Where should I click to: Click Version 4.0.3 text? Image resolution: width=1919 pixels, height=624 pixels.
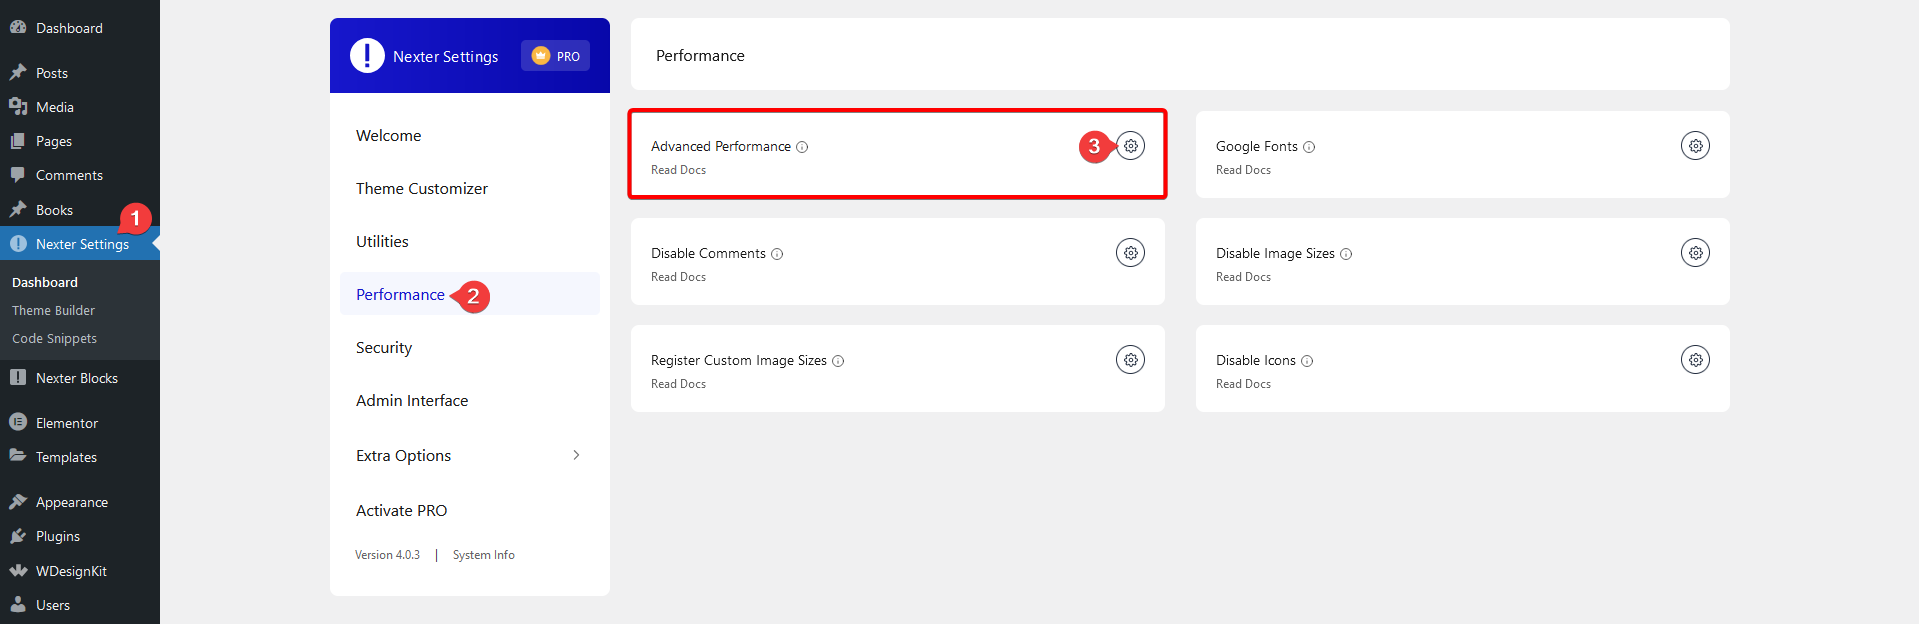387,555
